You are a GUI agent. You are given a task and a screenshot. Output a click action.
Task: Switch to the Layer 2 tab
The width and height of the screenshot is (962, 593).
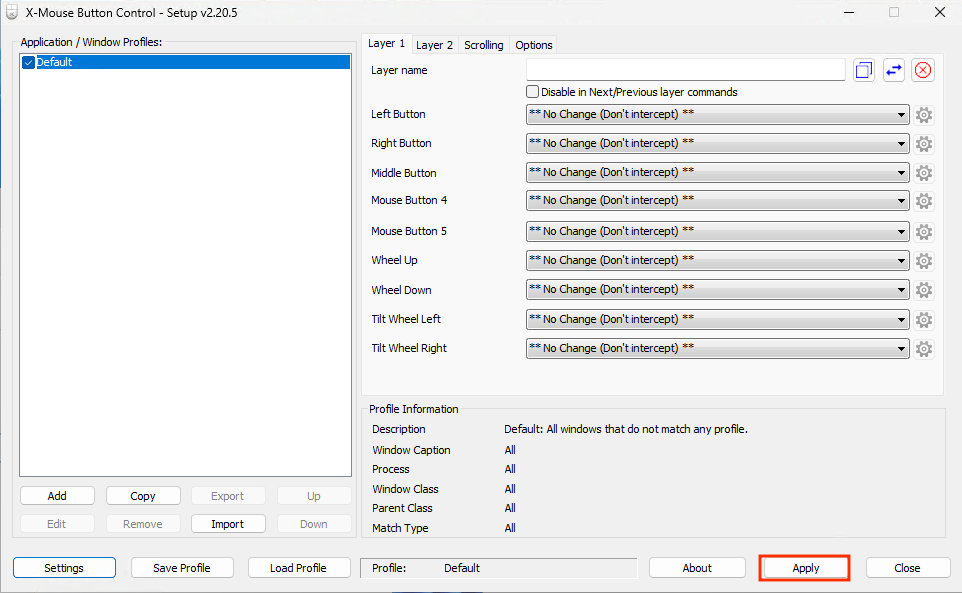point(434,45)
